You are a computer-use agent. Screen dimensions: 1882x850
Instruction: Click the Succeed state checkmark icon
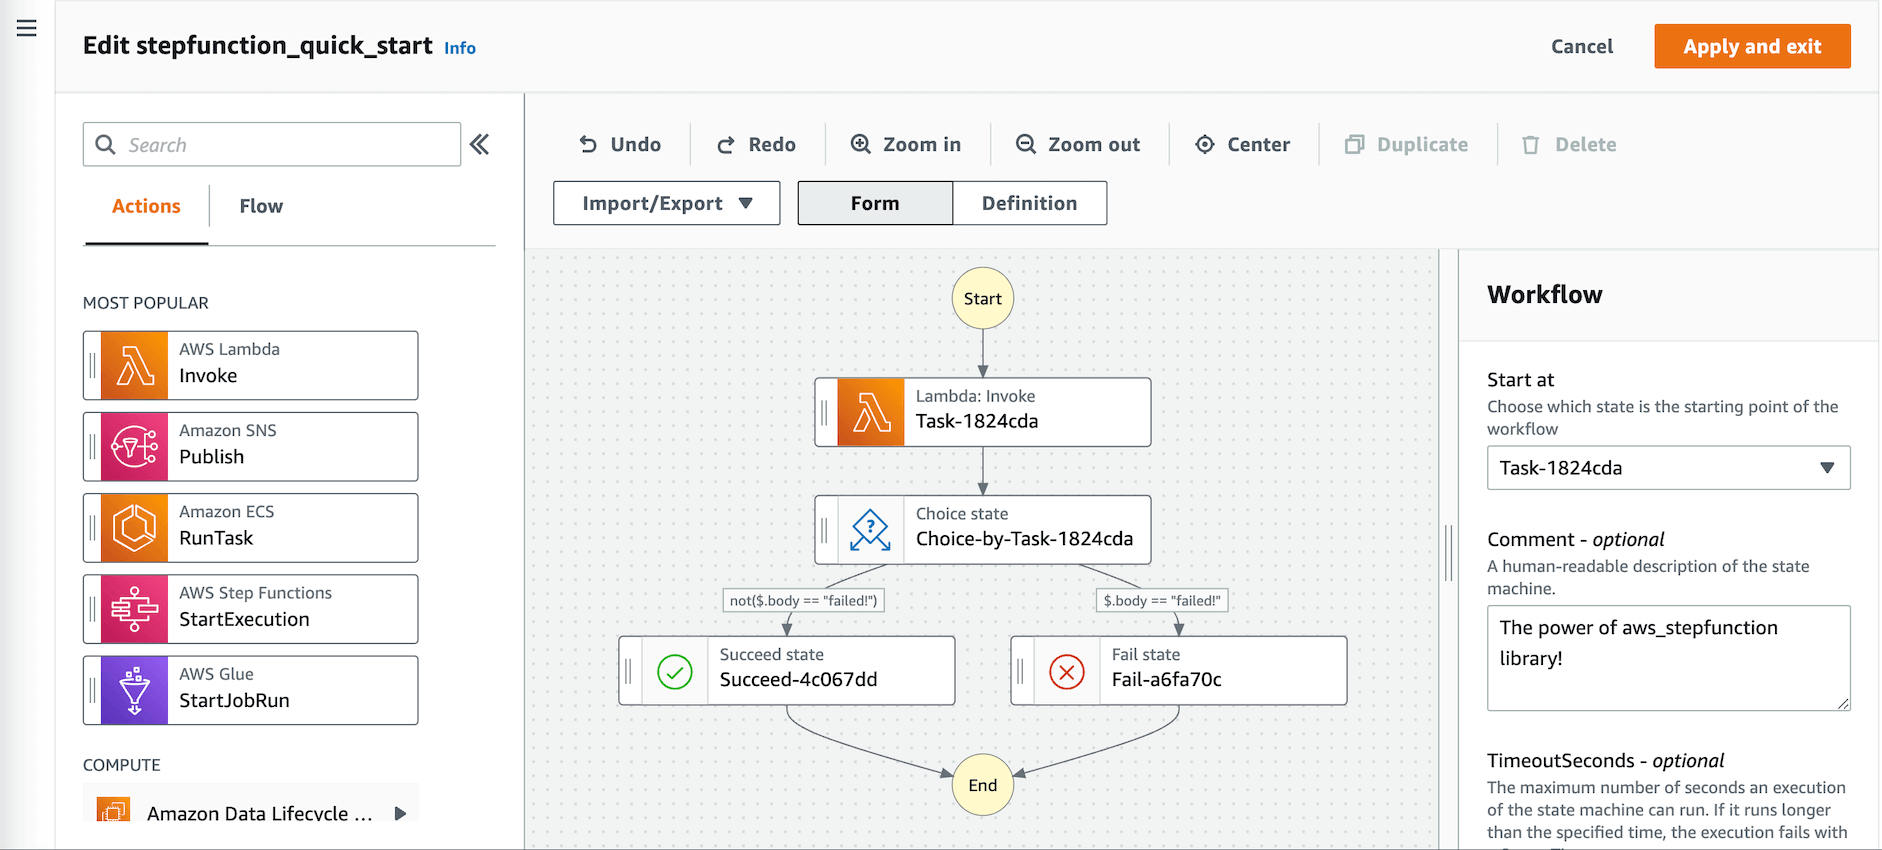(675, 671)
